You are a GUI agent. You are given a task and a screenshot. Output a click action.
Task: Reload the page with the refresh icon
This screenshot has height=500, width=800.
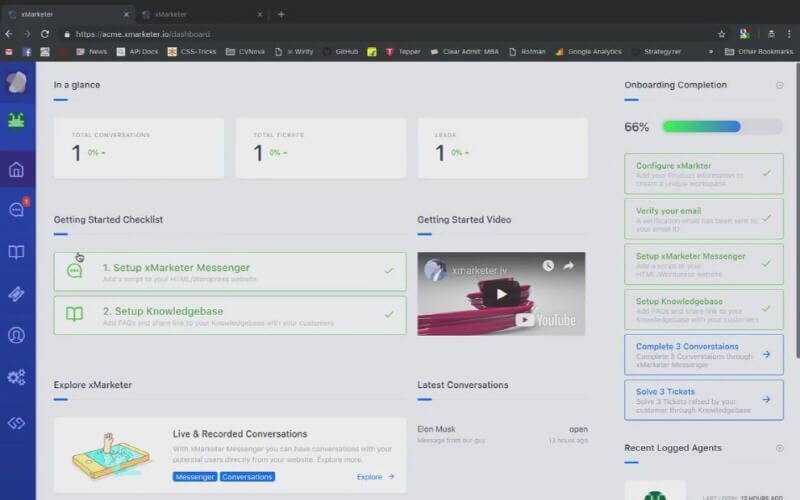(x=45, y=34)
